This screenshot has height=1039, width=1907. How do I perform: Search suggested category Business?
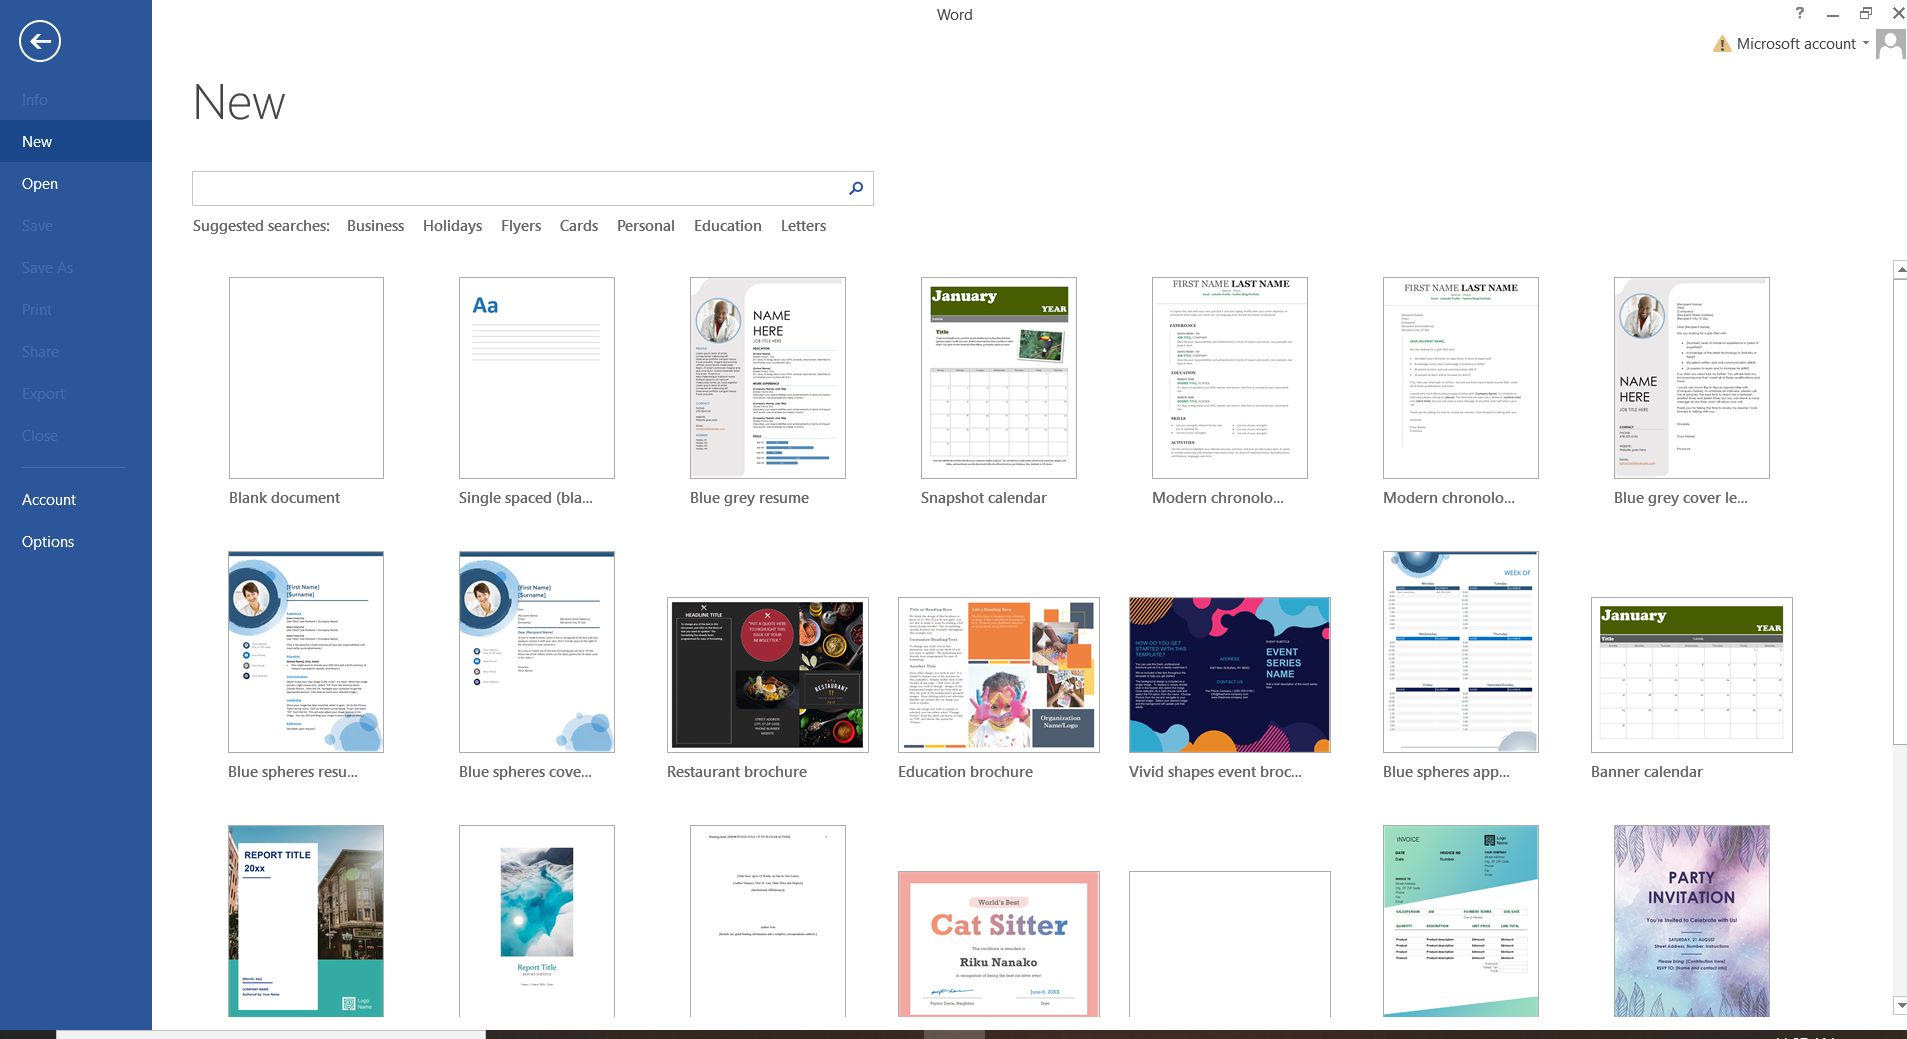pyautogui.click(x=375, y=226)
